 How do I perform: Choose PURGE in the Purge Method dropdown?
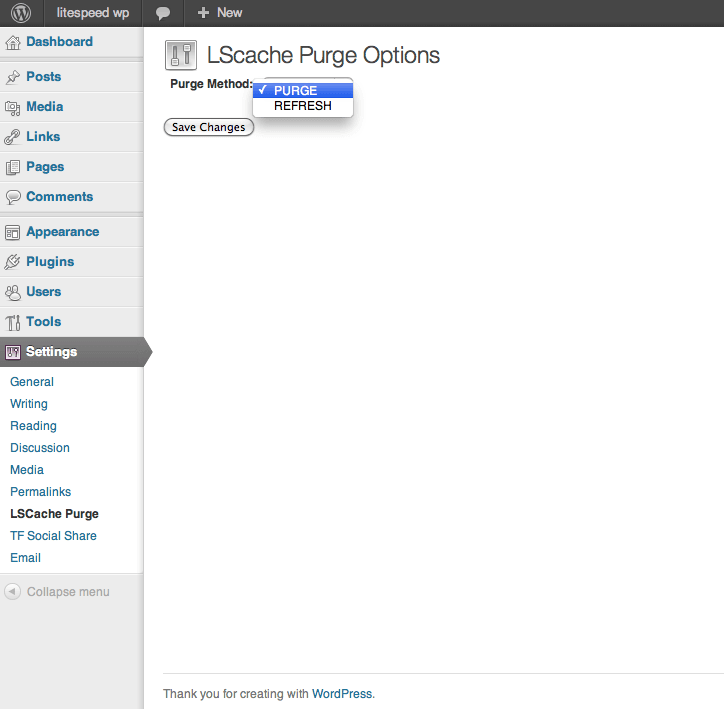[x=303, y=90]
